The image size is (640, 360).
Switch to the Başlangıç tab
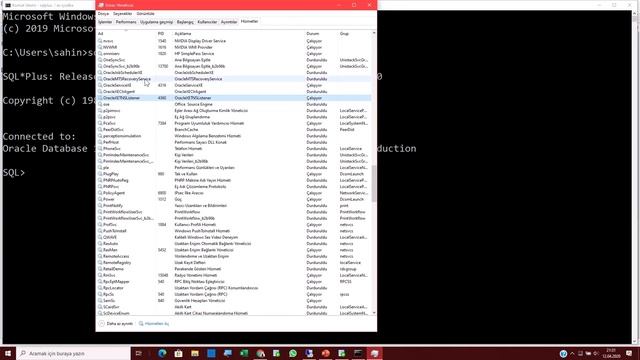185,22
